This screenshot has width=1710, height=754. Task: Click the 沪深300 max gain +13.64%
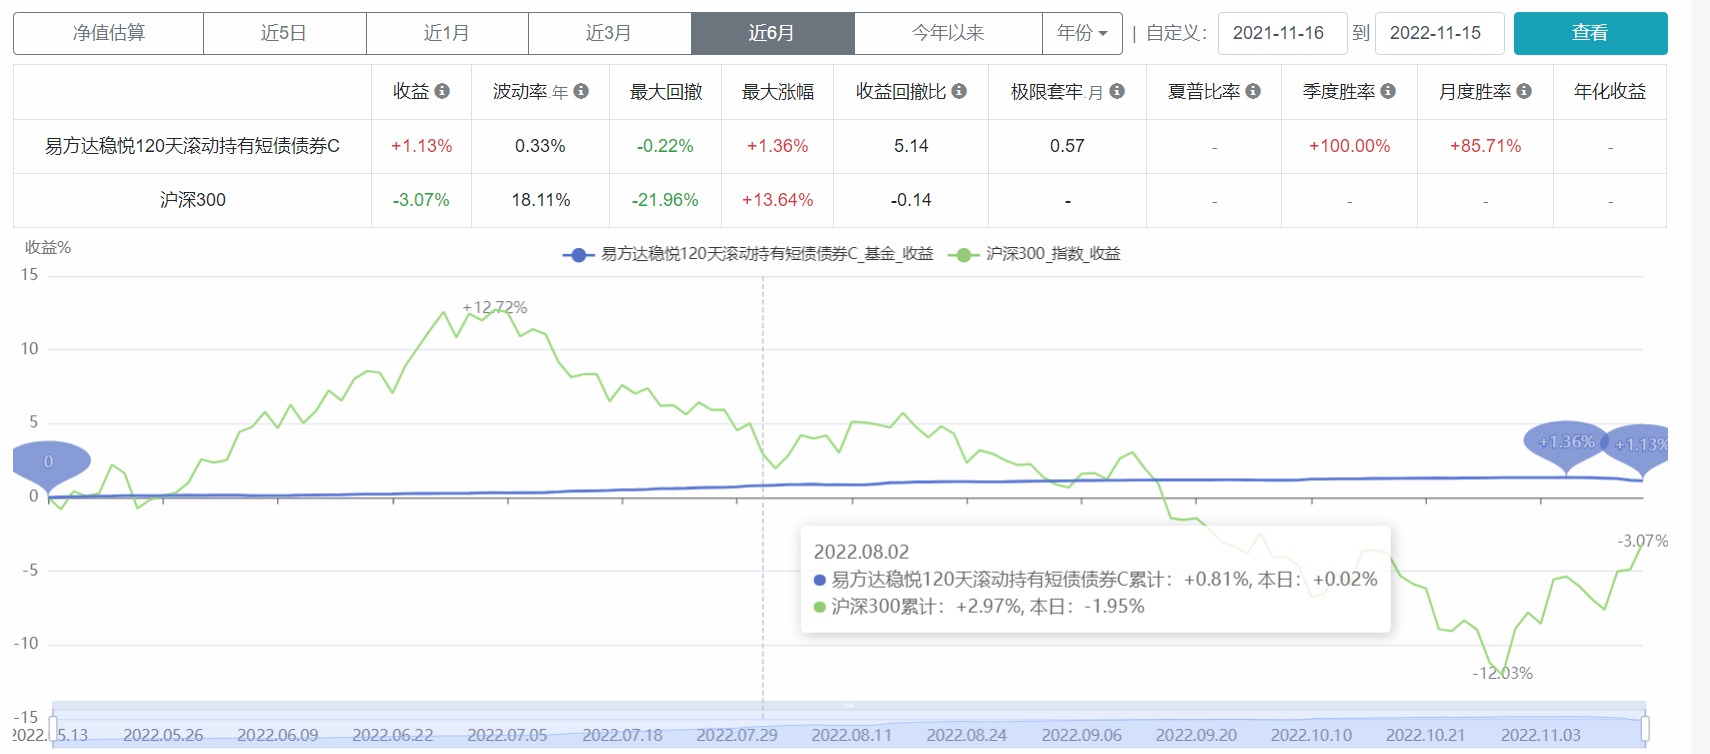click(777, 200)
